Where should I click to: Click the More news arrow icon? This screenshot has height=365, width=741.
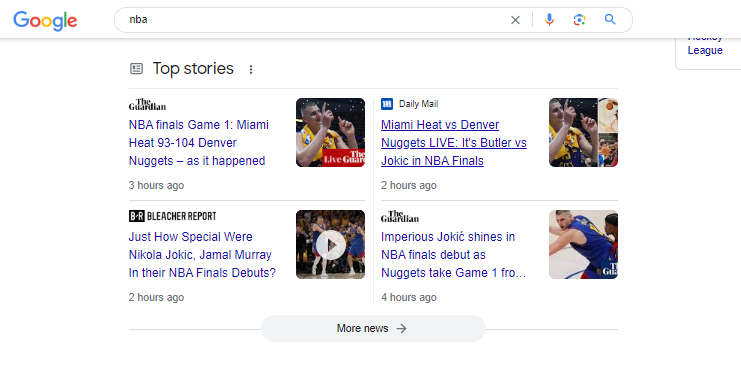point(401,328)
